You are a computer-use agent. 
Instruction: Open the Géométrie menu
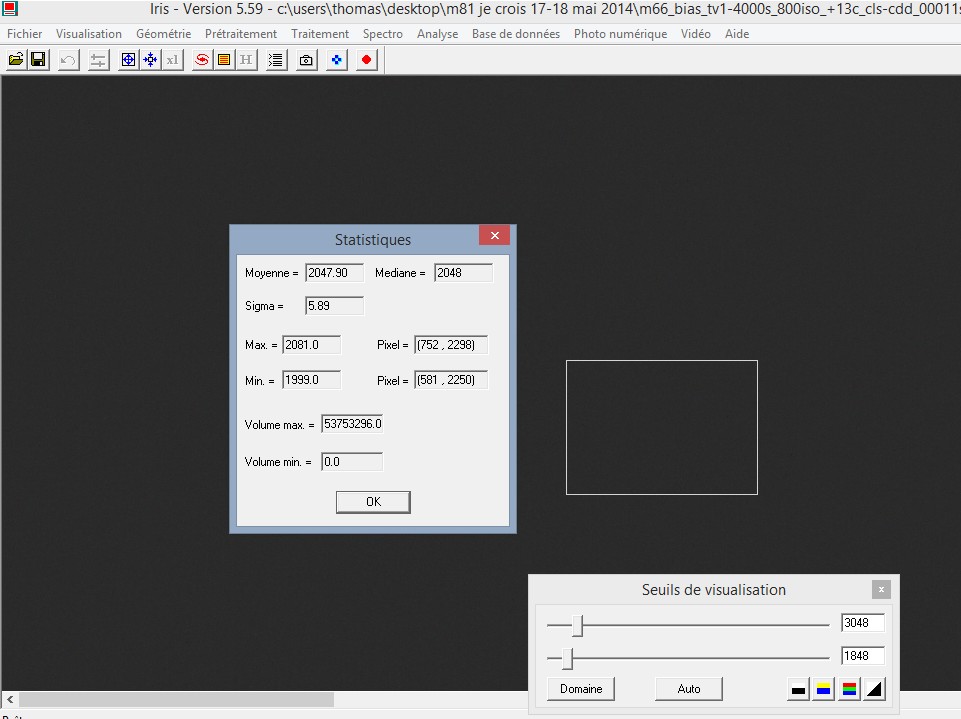[x=164, y=34]
